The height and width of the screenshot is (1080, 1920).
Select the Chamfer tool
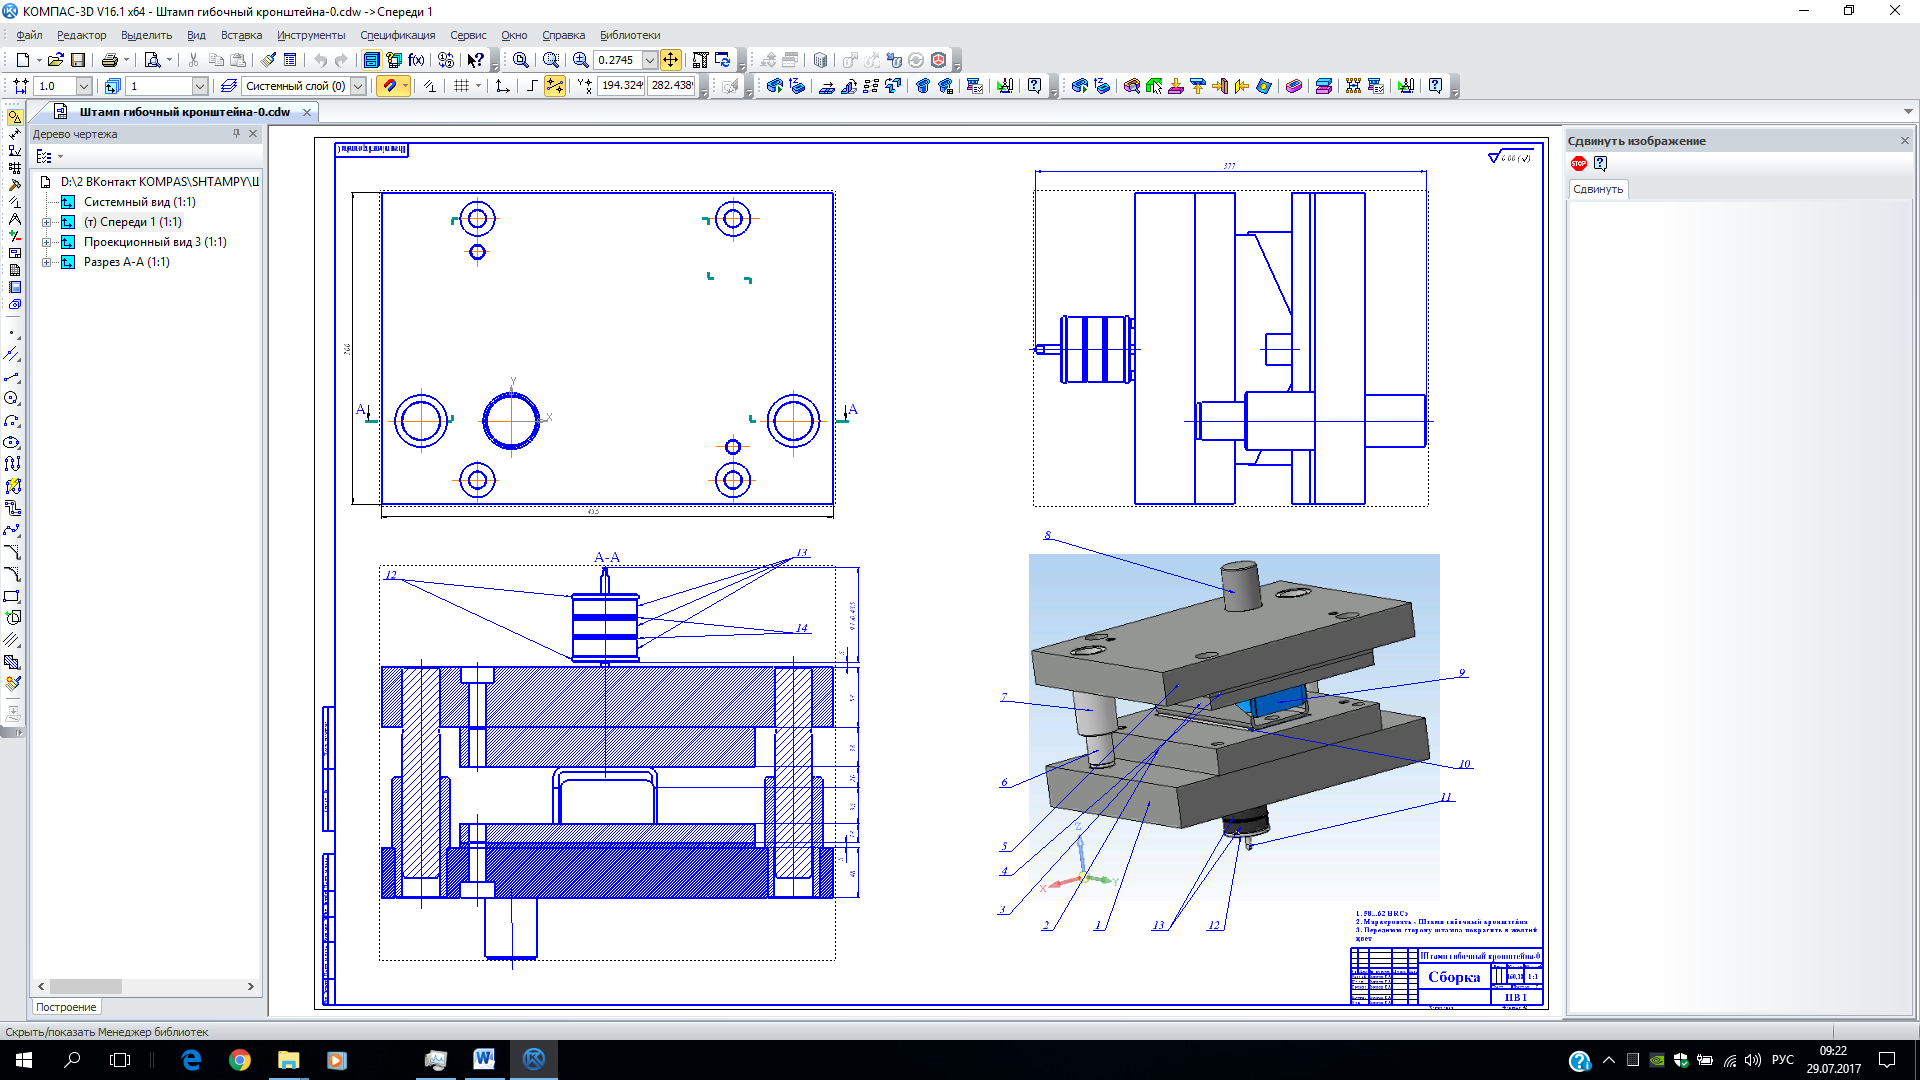(12, 553)
